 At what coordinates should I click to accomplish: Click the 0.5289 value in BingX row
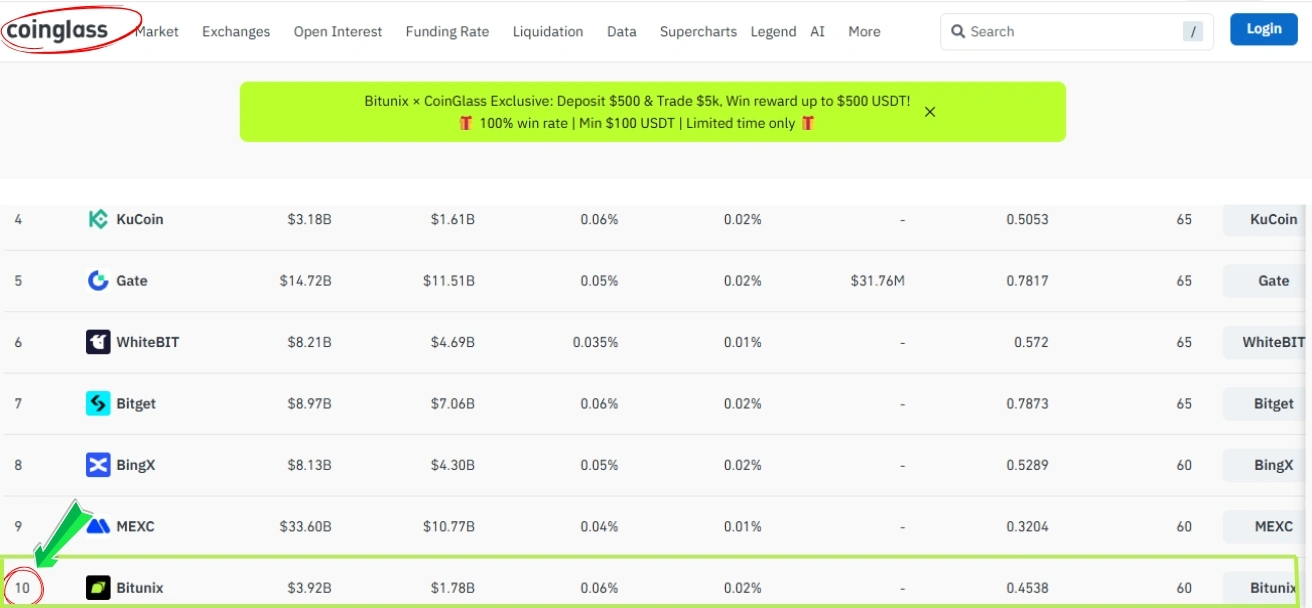click(1028, 465)
